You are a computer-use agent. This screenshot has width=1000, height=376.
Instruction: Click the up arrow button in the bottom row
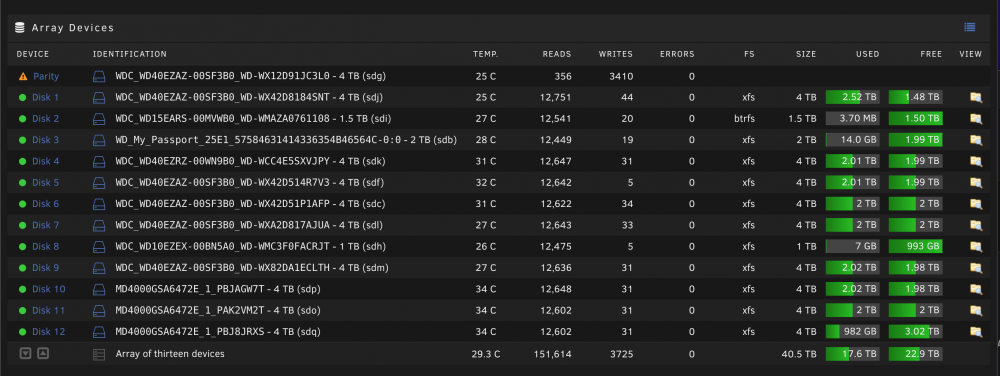[x=43, y=353]
